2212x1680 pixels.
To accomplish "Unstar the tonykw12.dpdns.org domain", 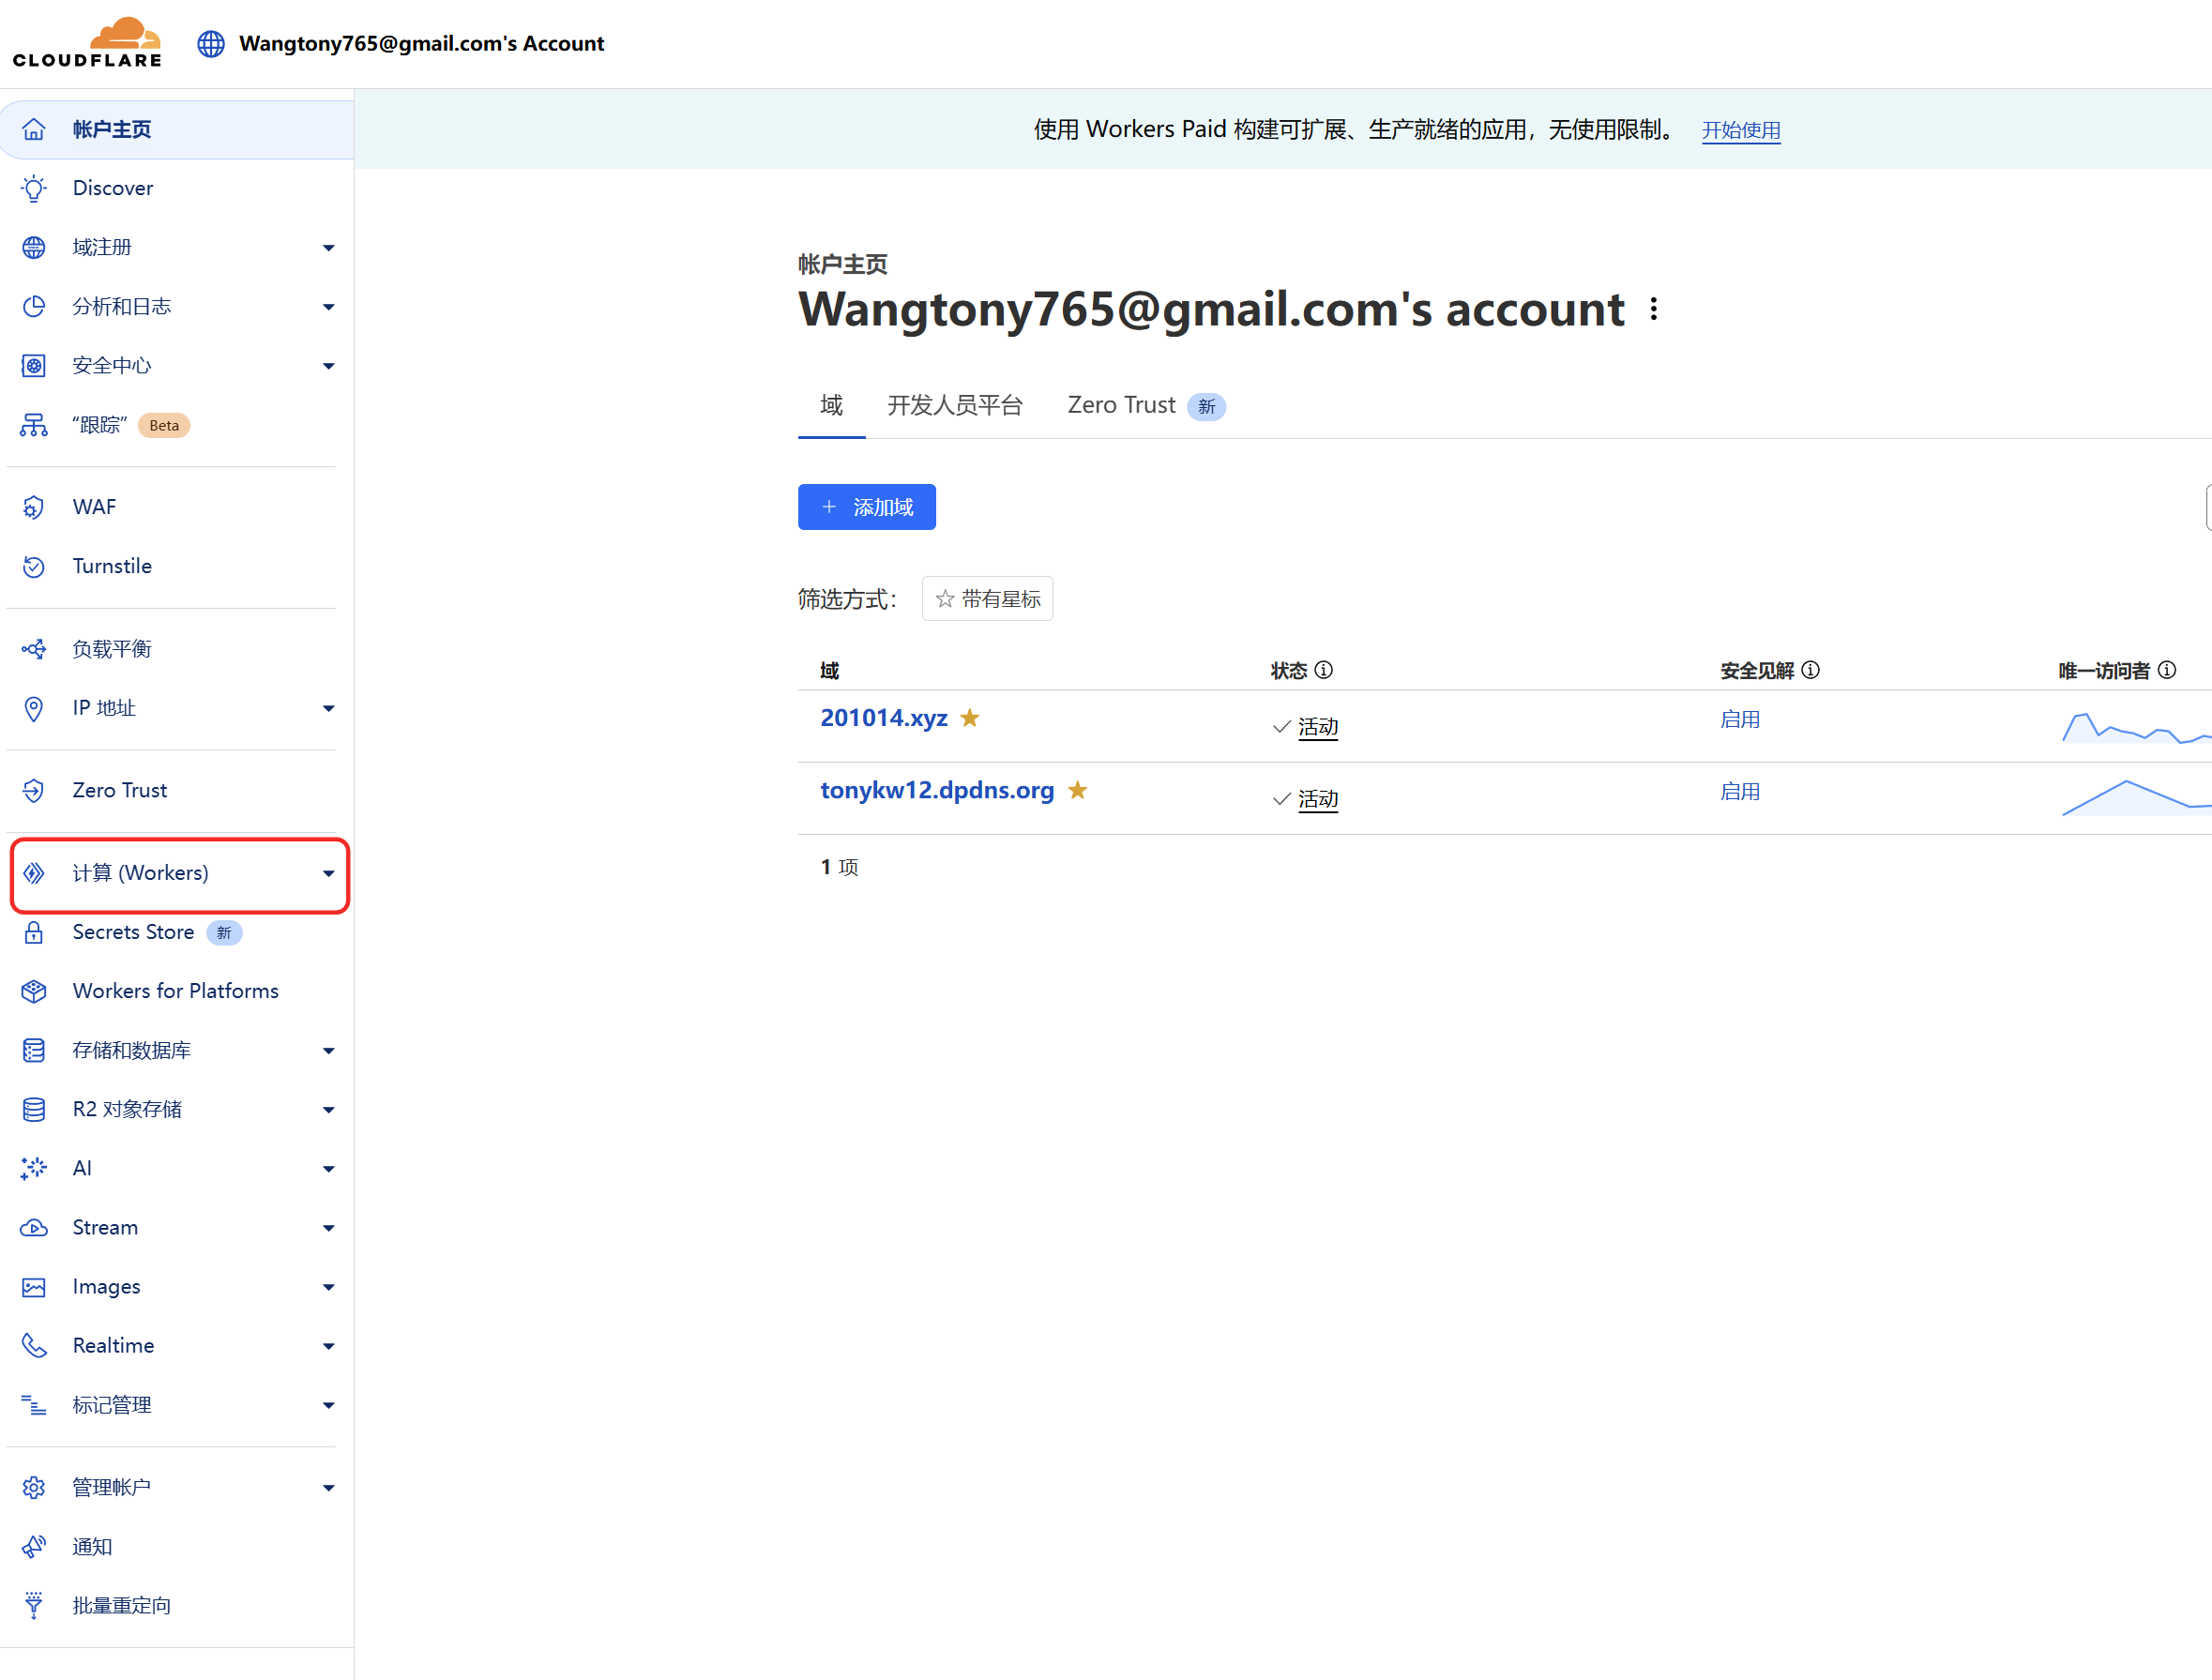I will [x=1077, y=790].
